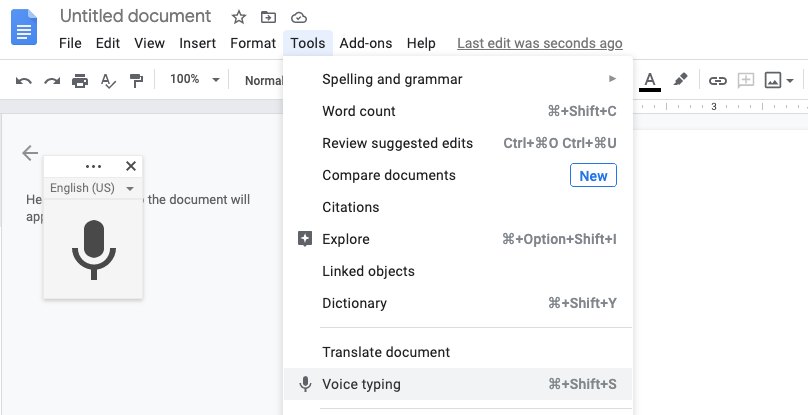Open the Edit menu
808x415 pixels.
click(x=108, y=43)
